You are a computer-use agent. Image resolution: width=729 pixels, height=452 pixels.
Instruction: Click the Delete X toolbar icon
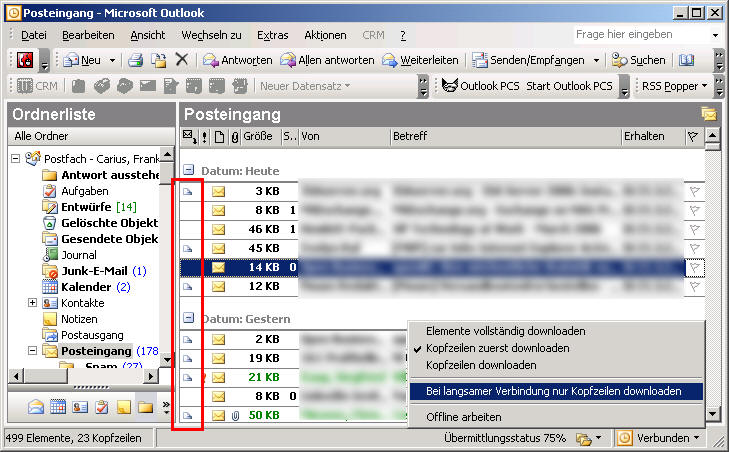click(x=182, y=60)
